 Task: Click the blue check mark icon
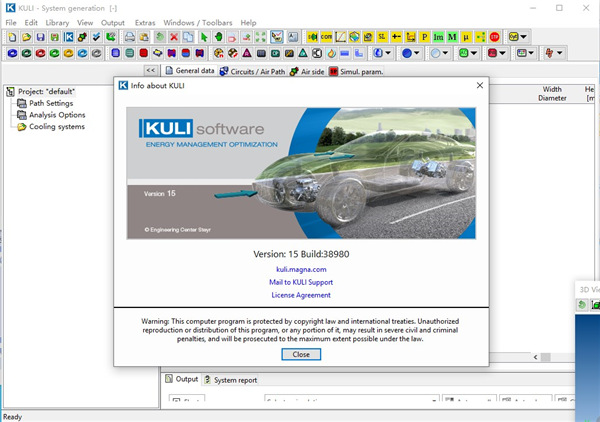click(96, 37)
